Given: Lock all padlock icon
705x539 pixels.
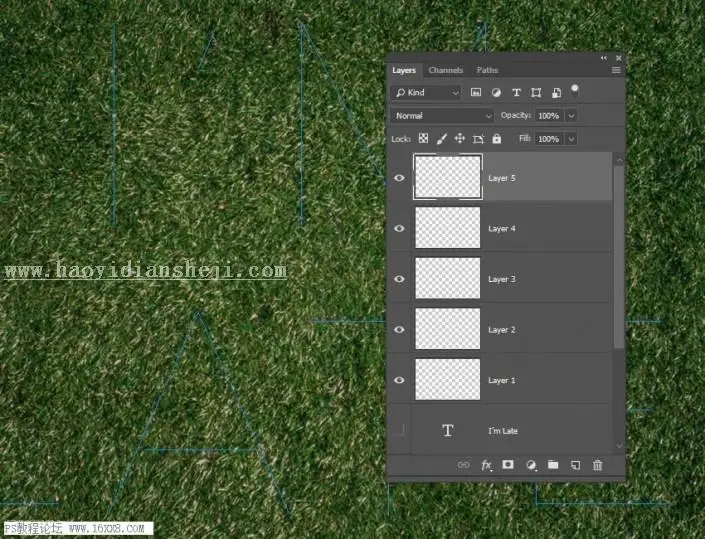Looking at the screenshot, I should click(x=496, y=138).
